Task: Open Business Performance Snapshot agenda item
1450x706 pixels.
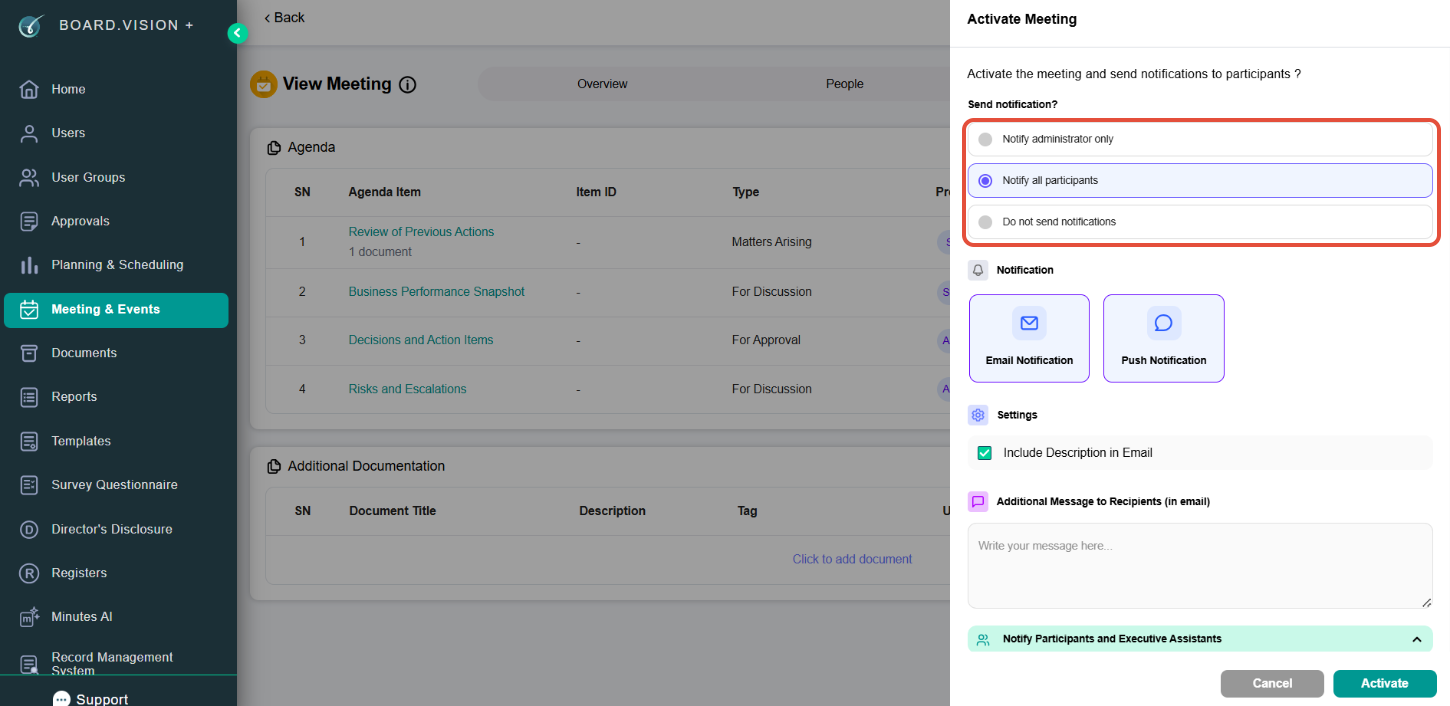Action: (436, 292)
